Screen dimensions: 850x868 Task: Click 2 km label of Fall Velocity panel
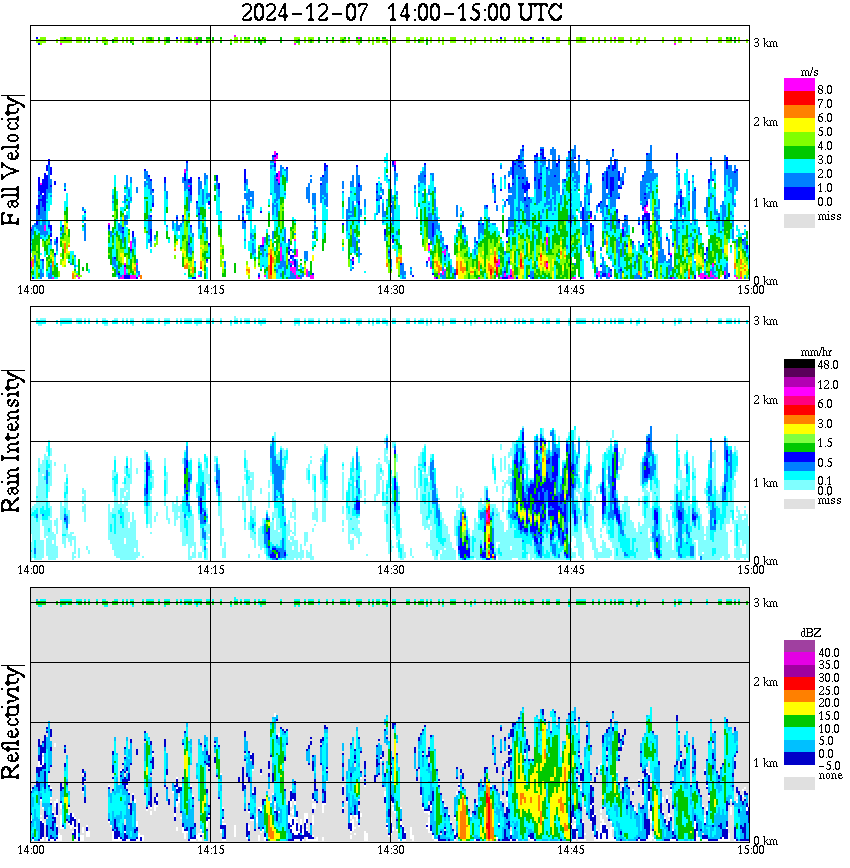tap(765, 122)
